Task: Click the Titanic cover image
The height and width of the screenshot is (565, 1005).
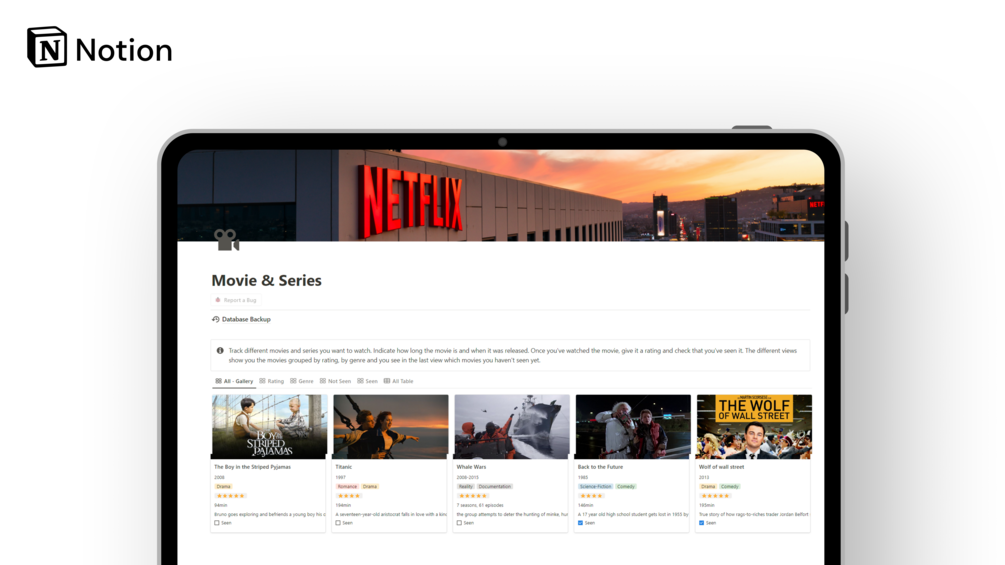Action: [x=390, y=427]
